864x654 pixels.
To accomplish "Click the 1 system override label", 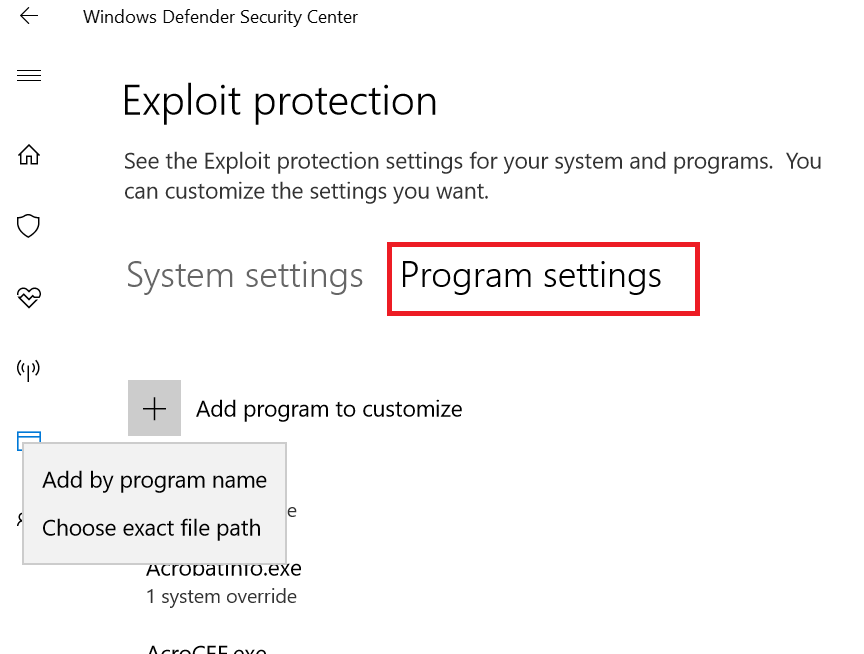I will tap(221, 596).
